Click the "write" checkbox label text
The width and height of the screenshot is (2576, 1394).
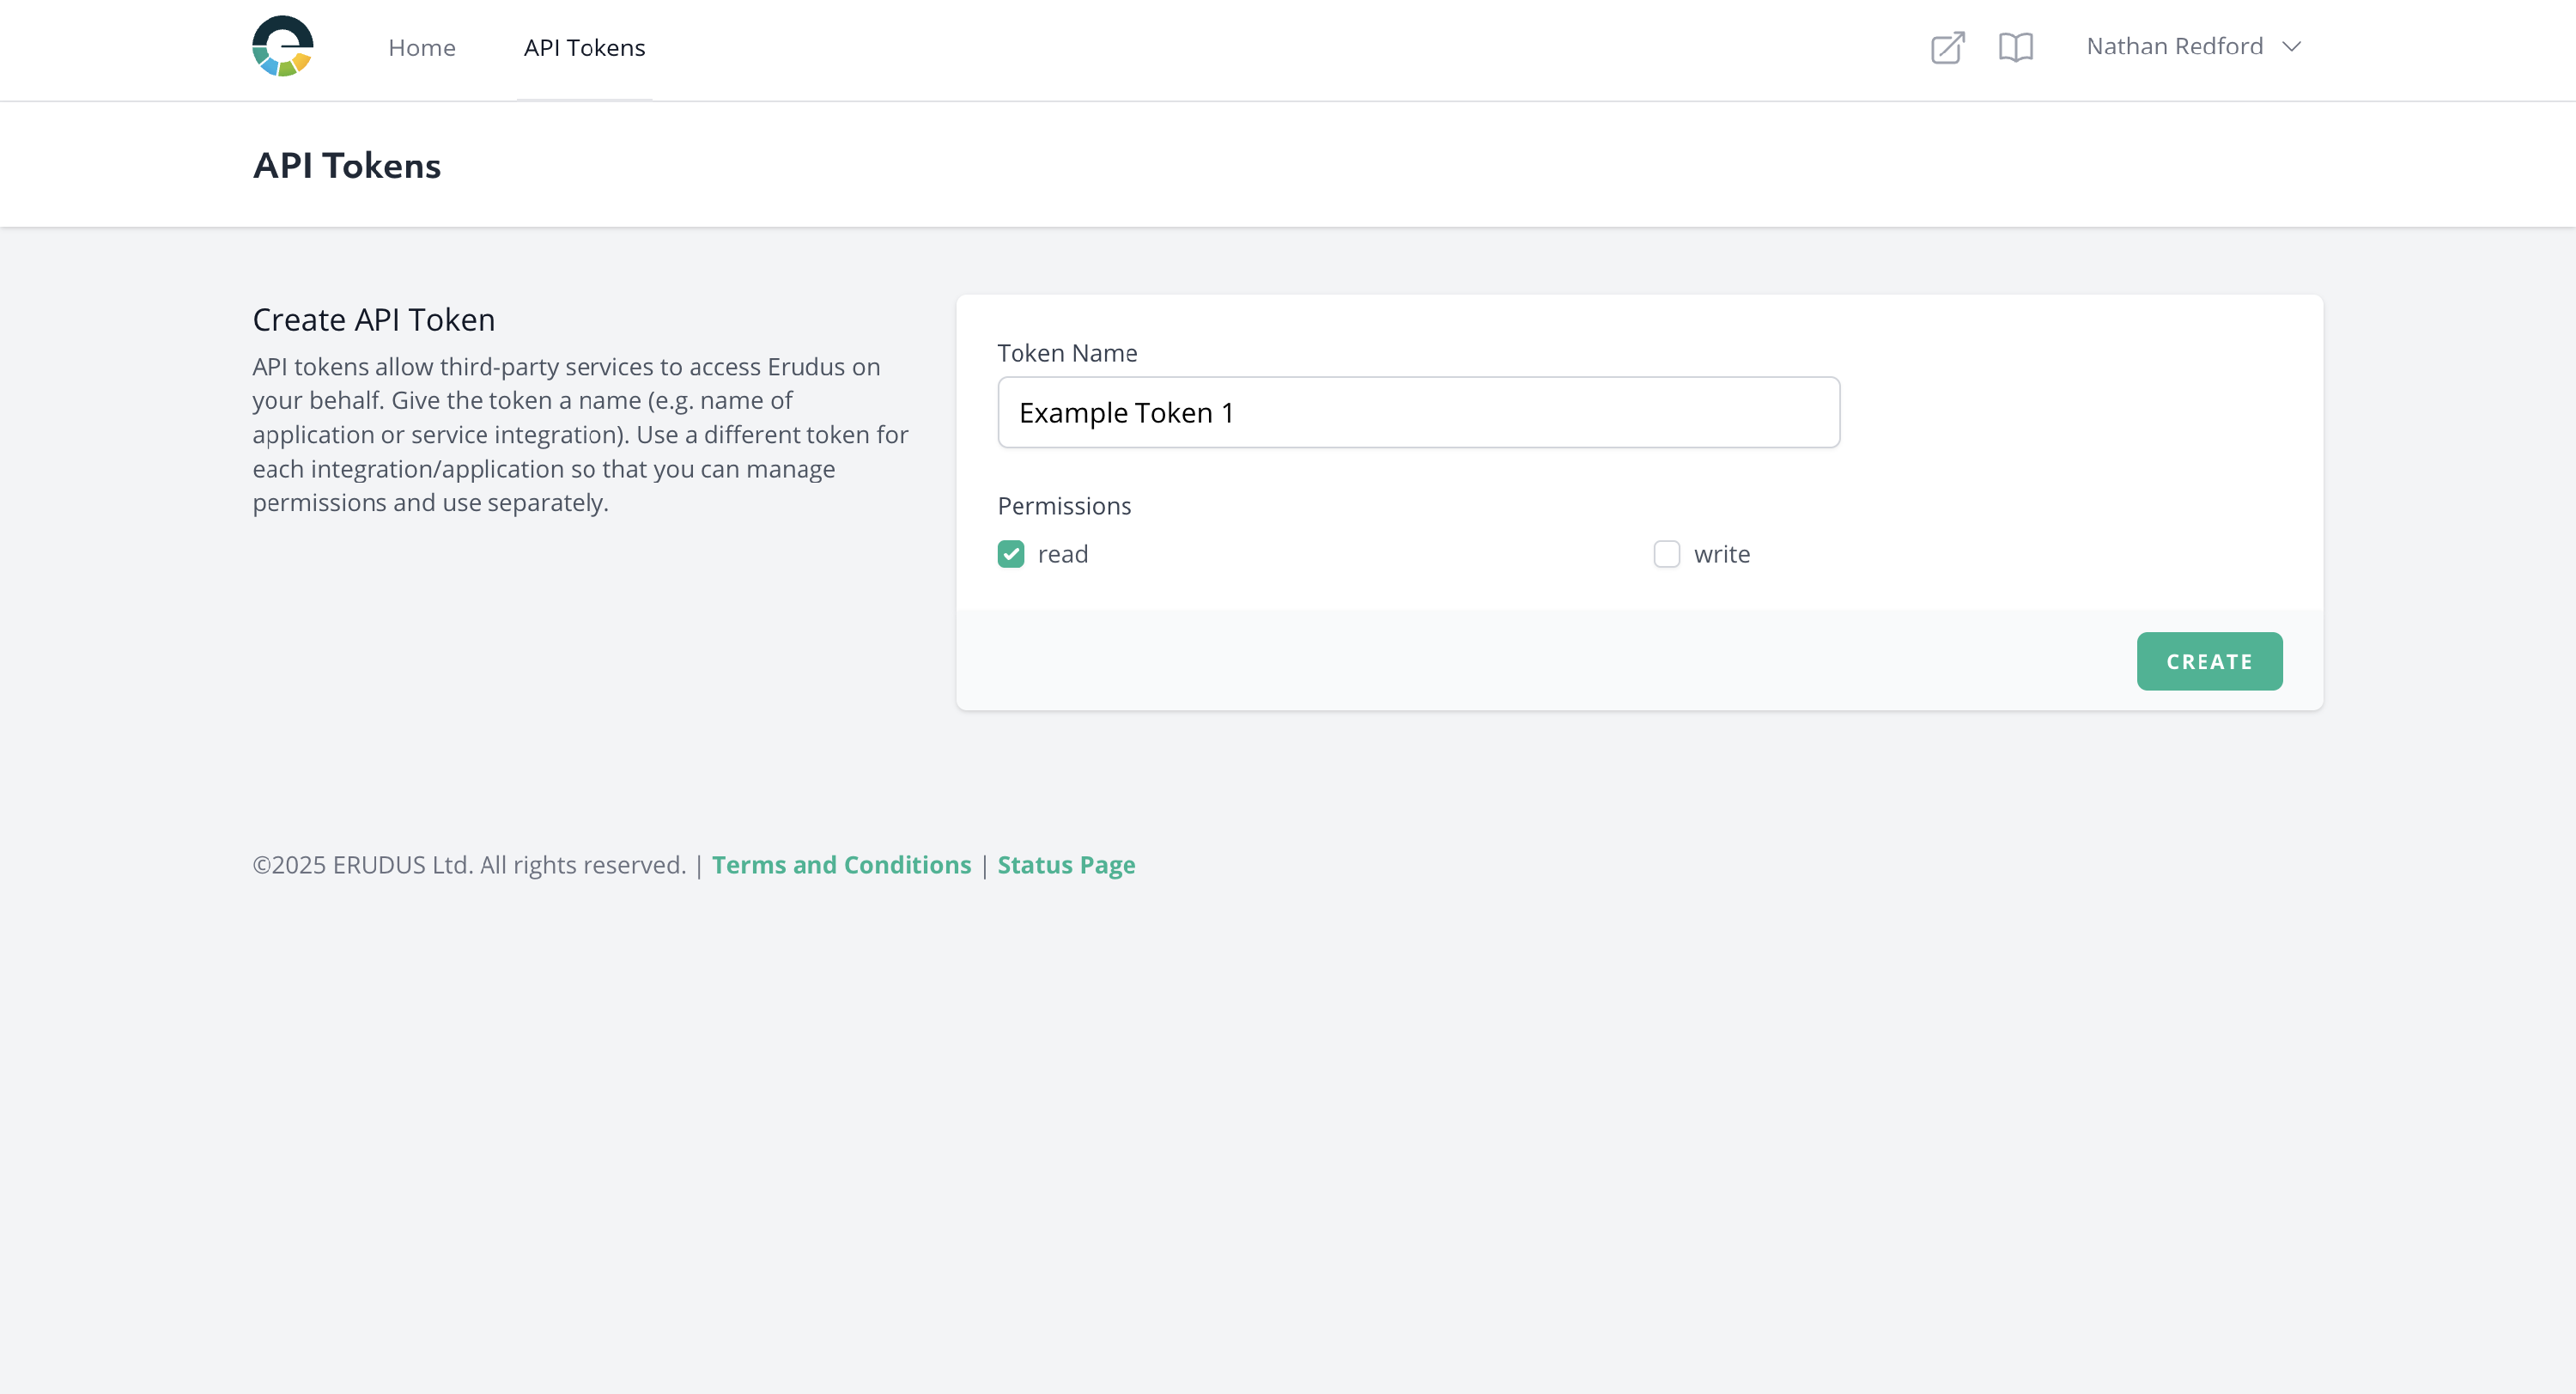click(x=1721, y=554)
